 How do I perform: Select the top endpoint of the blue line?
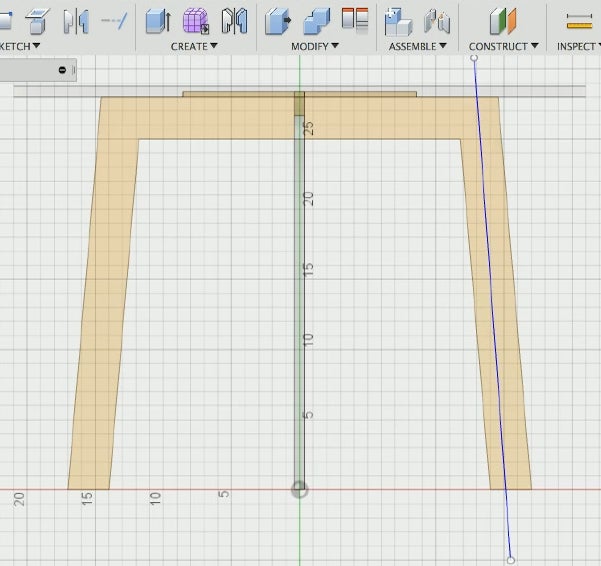coord(474,58)
